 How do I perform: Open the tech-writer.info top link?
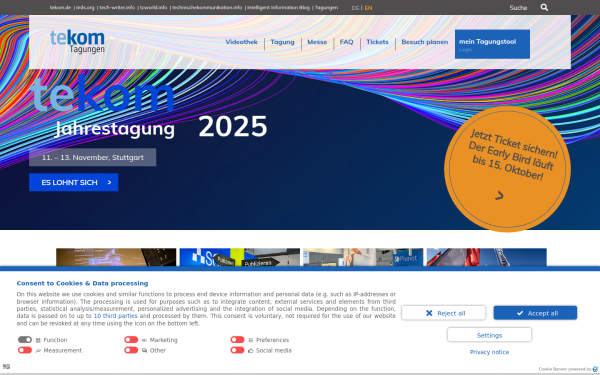117,7
